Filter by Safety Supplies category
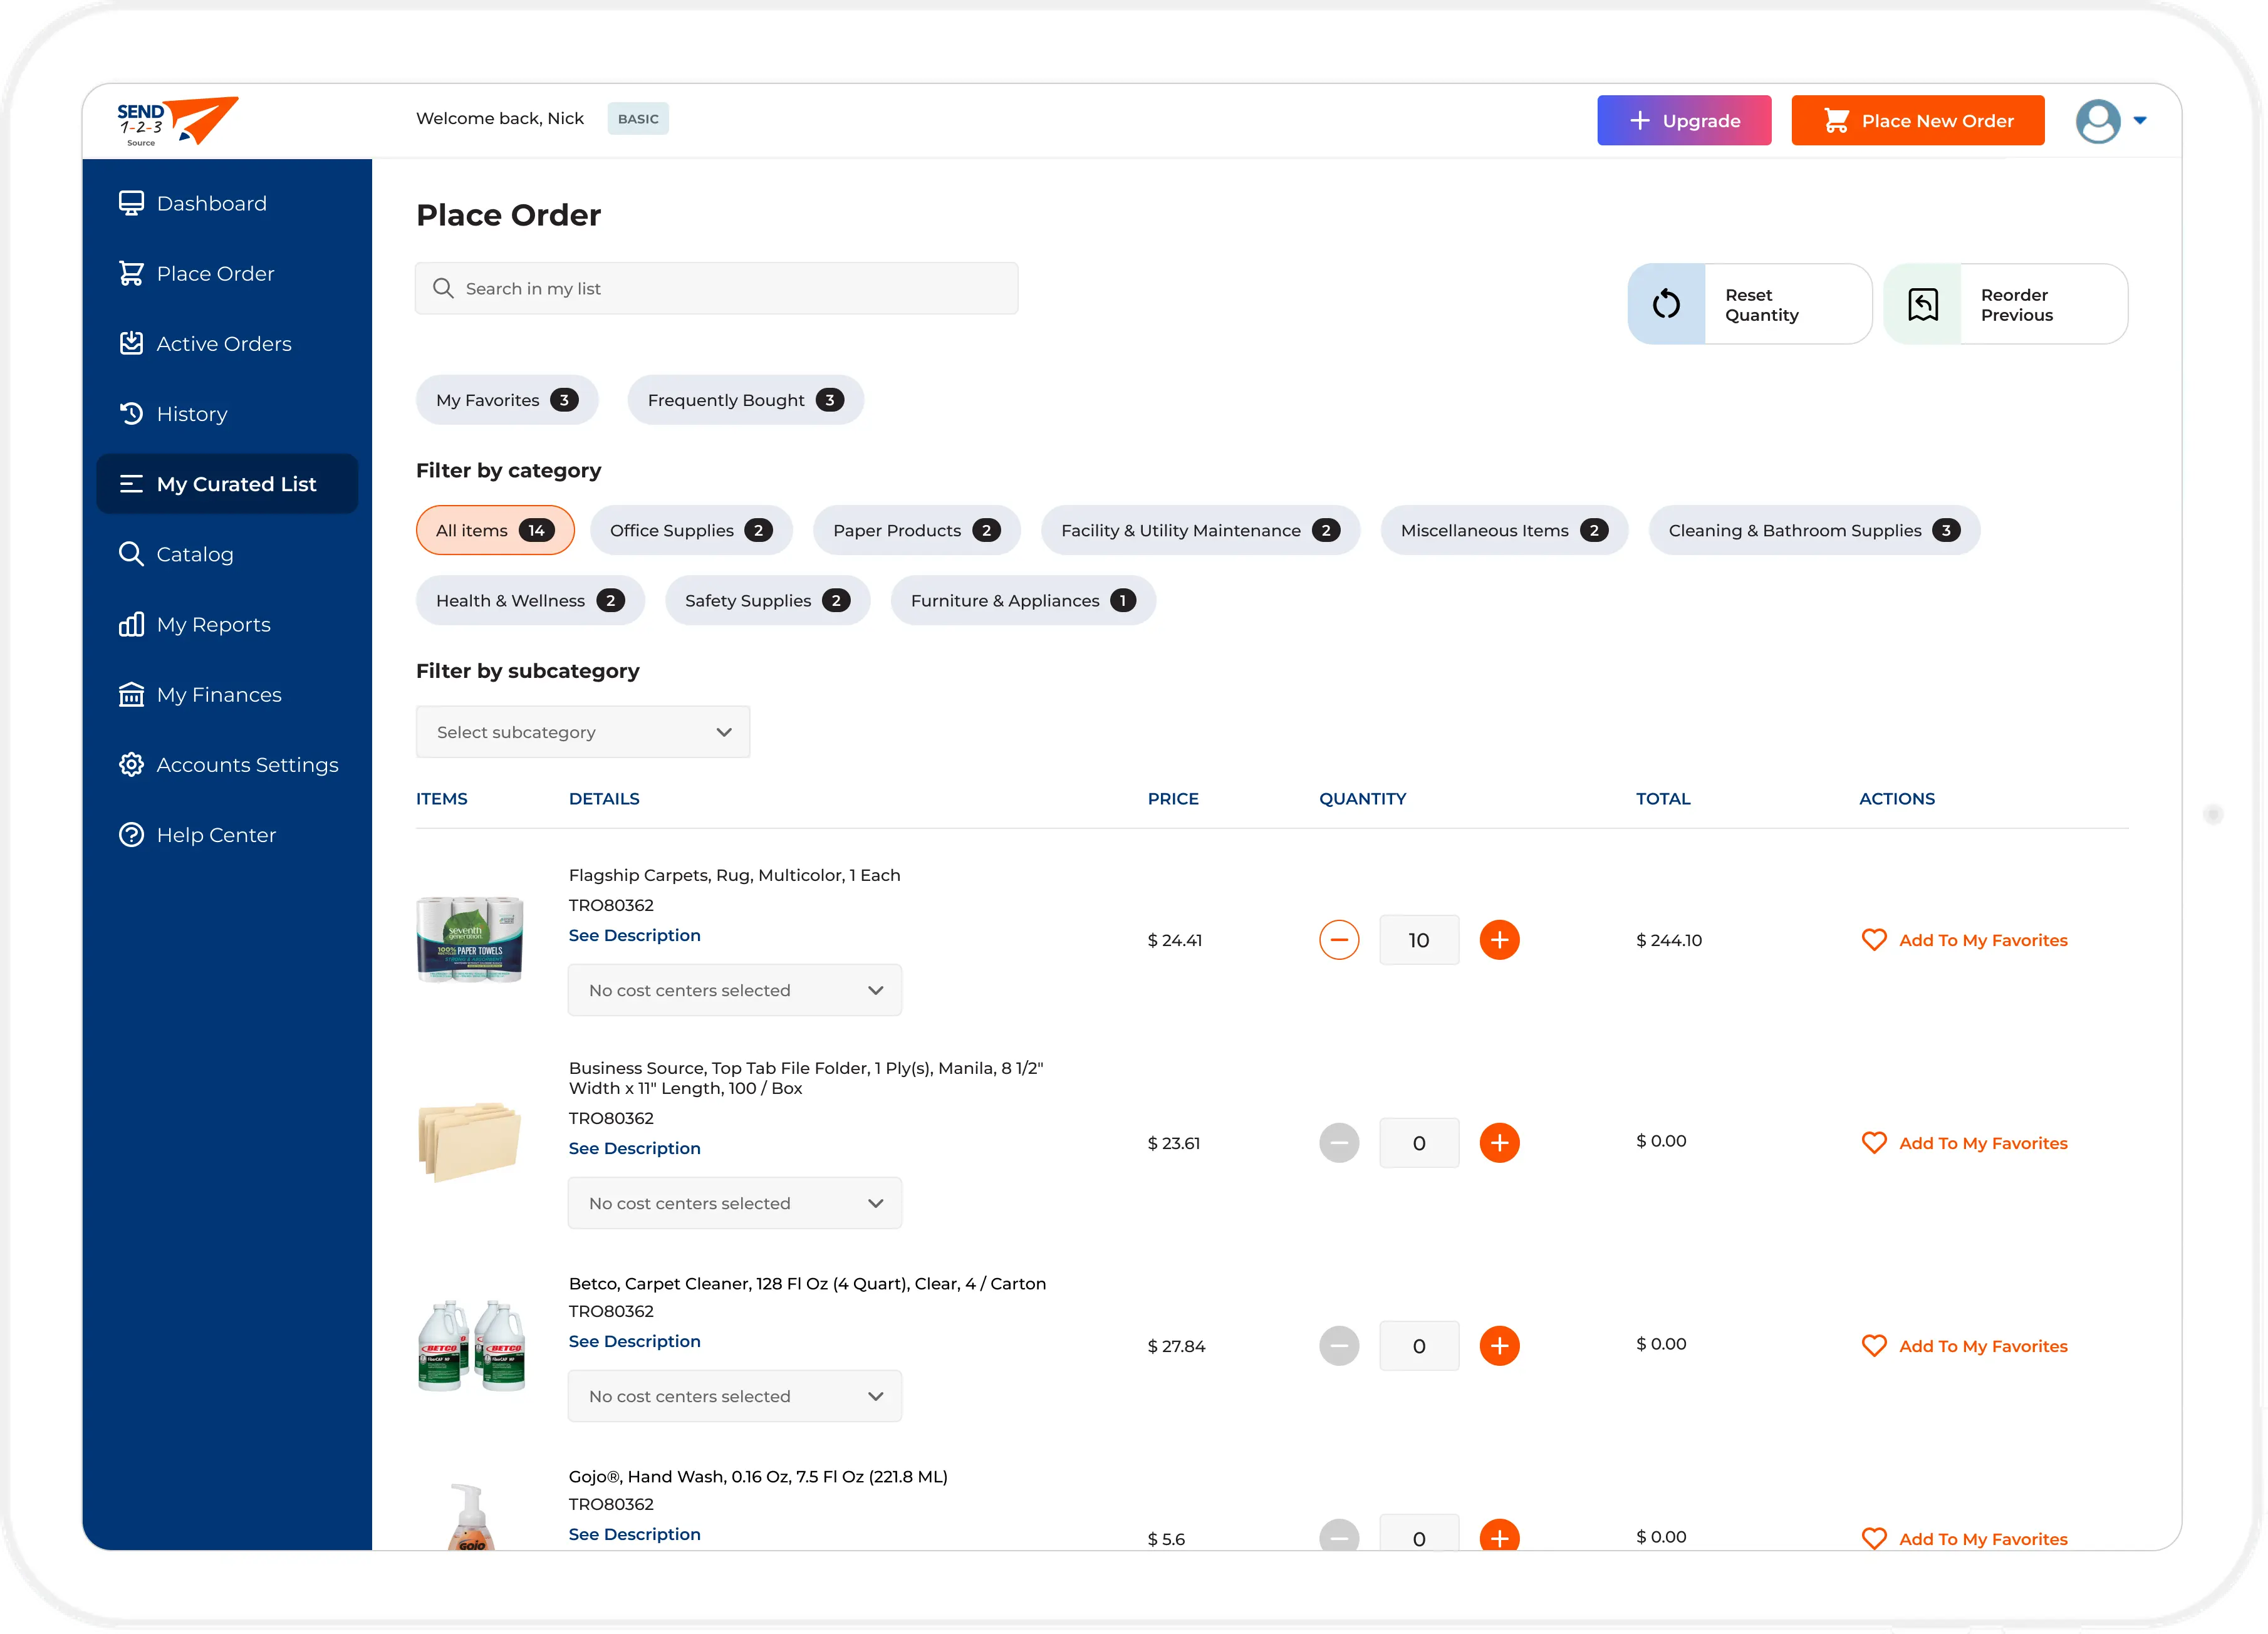This screenshot has height=1634, width=2268. point(767,600)
